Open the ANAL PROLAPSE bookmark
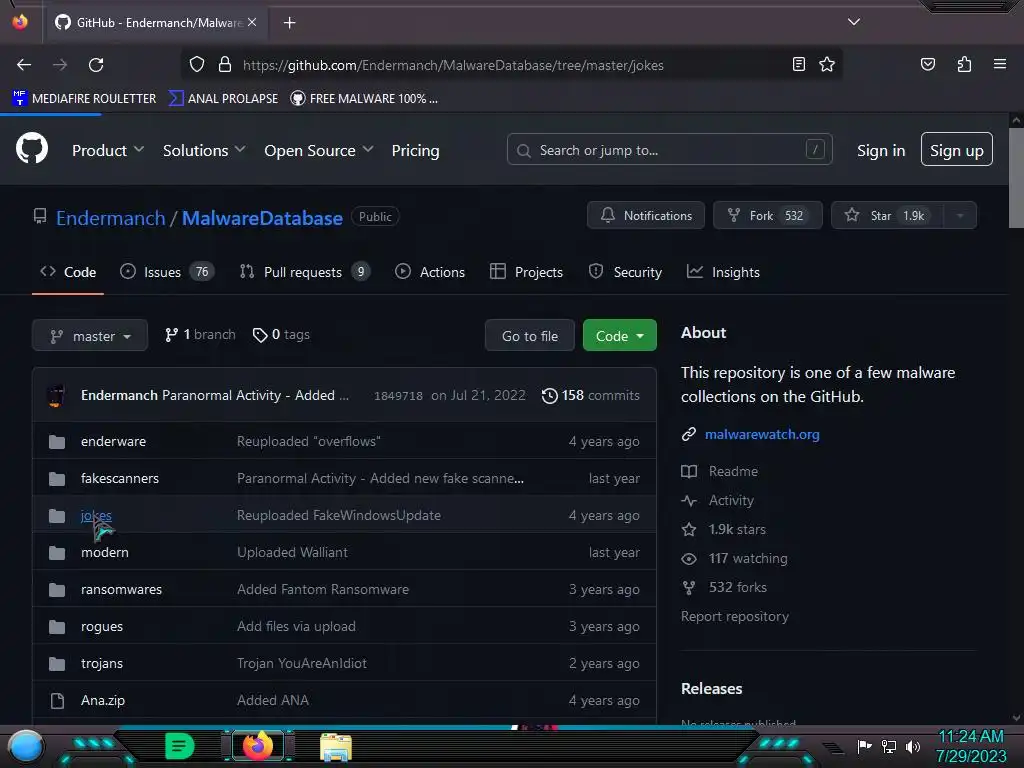Screen dimensions: 1024x768 (x=223, y=99)
